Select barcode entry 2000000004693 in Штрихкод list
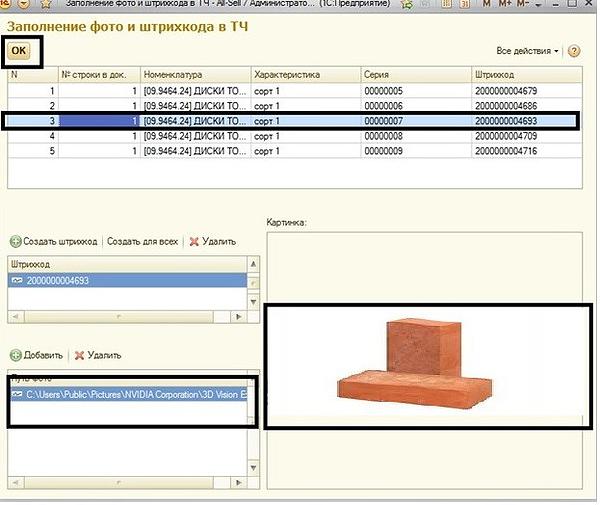Screen dimensions: 600x505 coord(60,281)
